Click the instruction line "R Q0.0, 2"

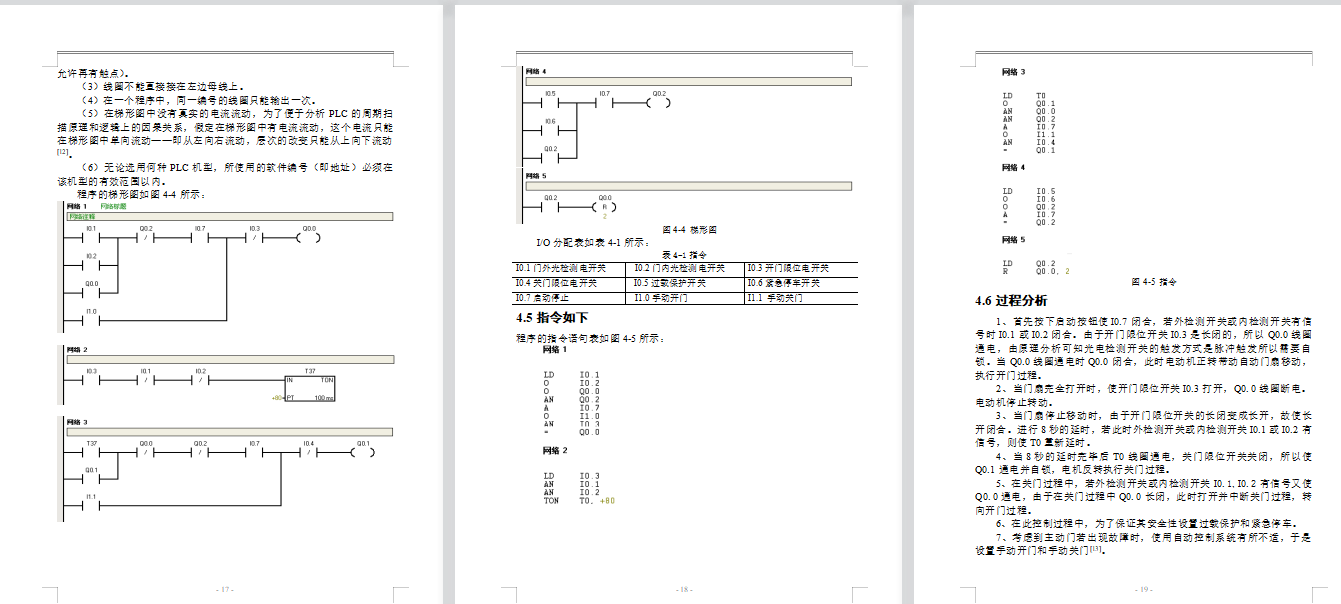point(1035,271)
